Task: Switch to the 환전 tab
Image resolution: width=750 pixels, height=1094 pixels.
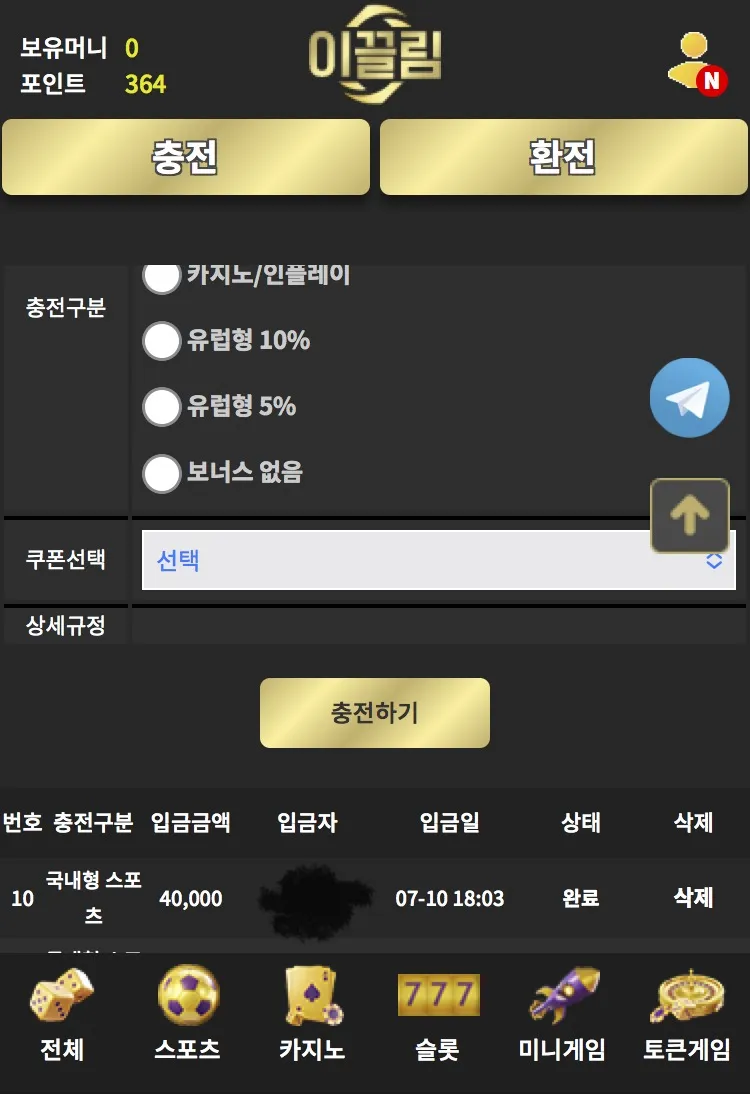Action: coord(564,157)
